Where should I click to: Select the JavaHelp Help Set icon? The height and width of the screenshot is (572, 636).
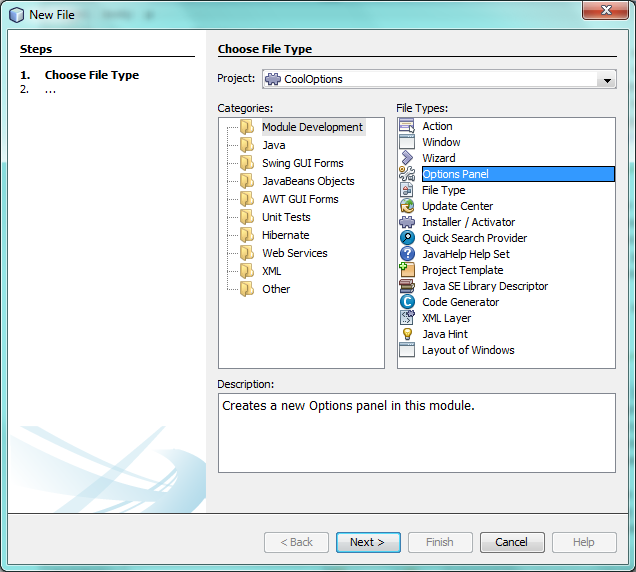[407, 254]
